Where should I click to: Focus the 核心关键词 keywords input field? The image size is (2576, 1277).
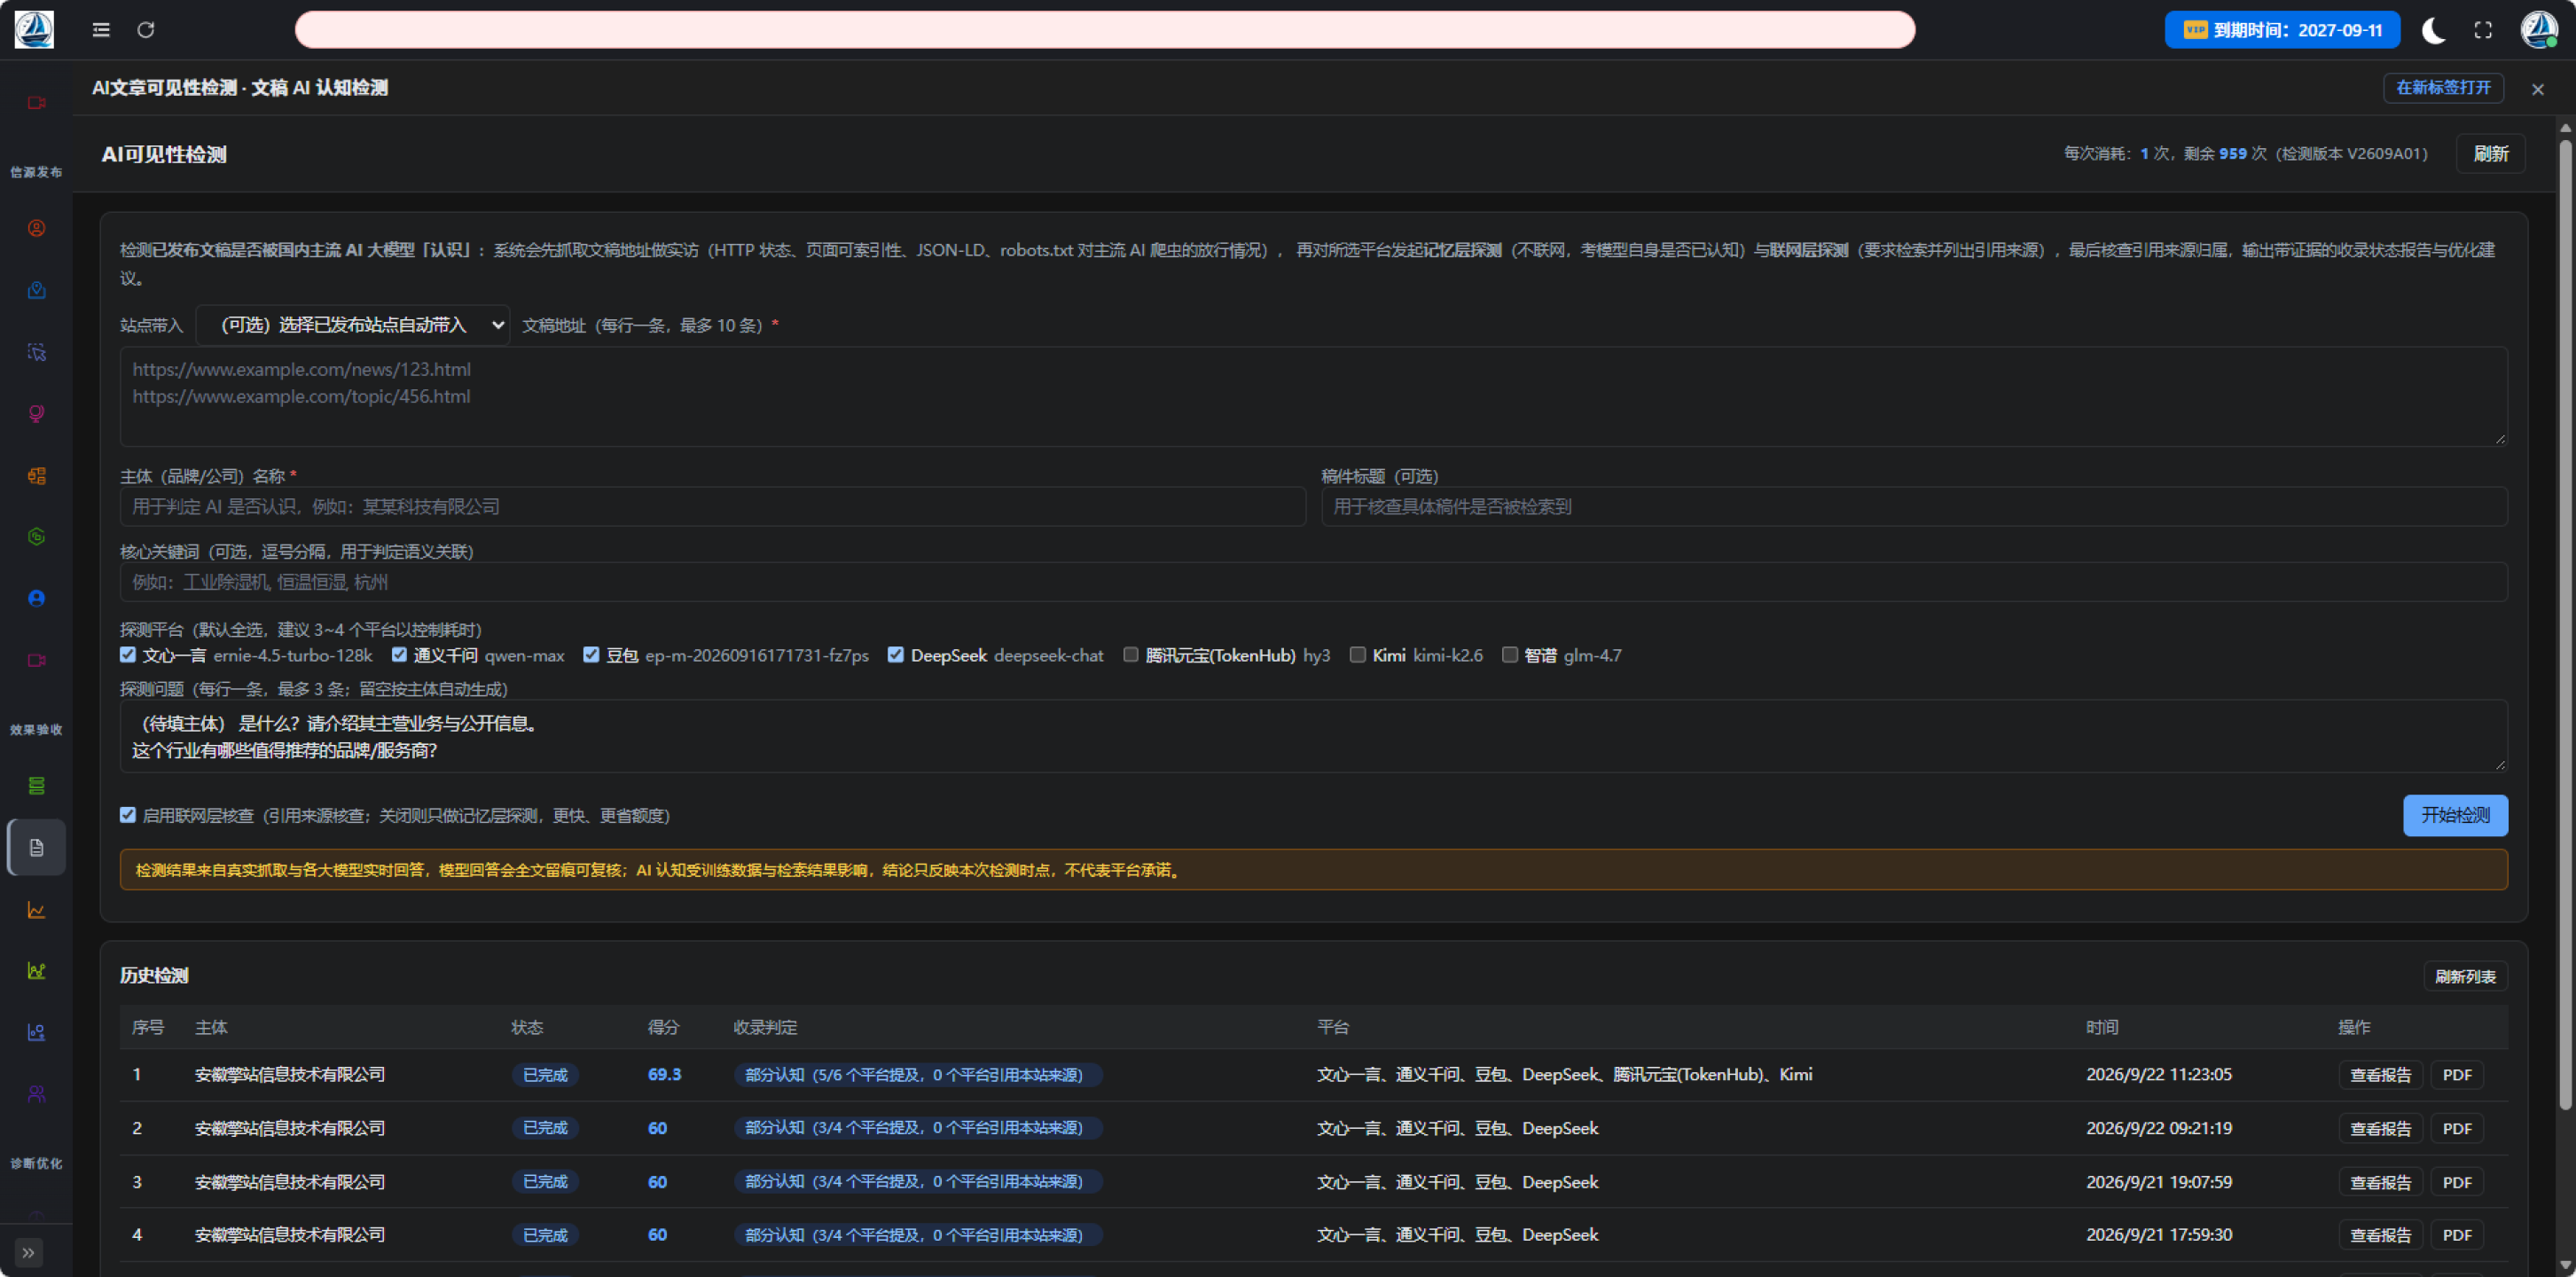[x=1313, y=582]
